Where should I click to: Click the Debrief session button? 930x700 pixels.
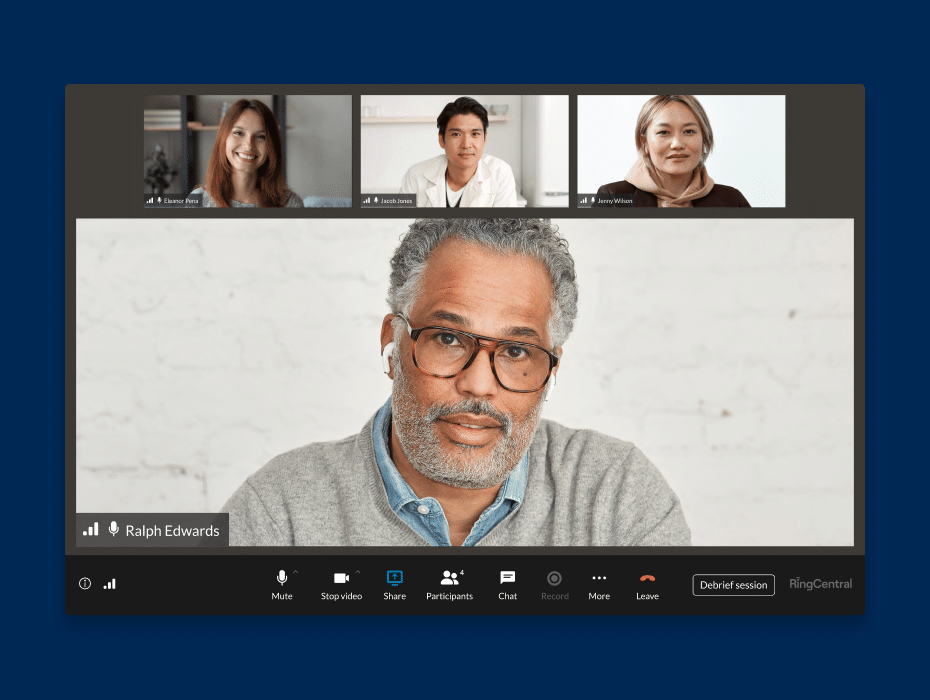tap(733, 585)
